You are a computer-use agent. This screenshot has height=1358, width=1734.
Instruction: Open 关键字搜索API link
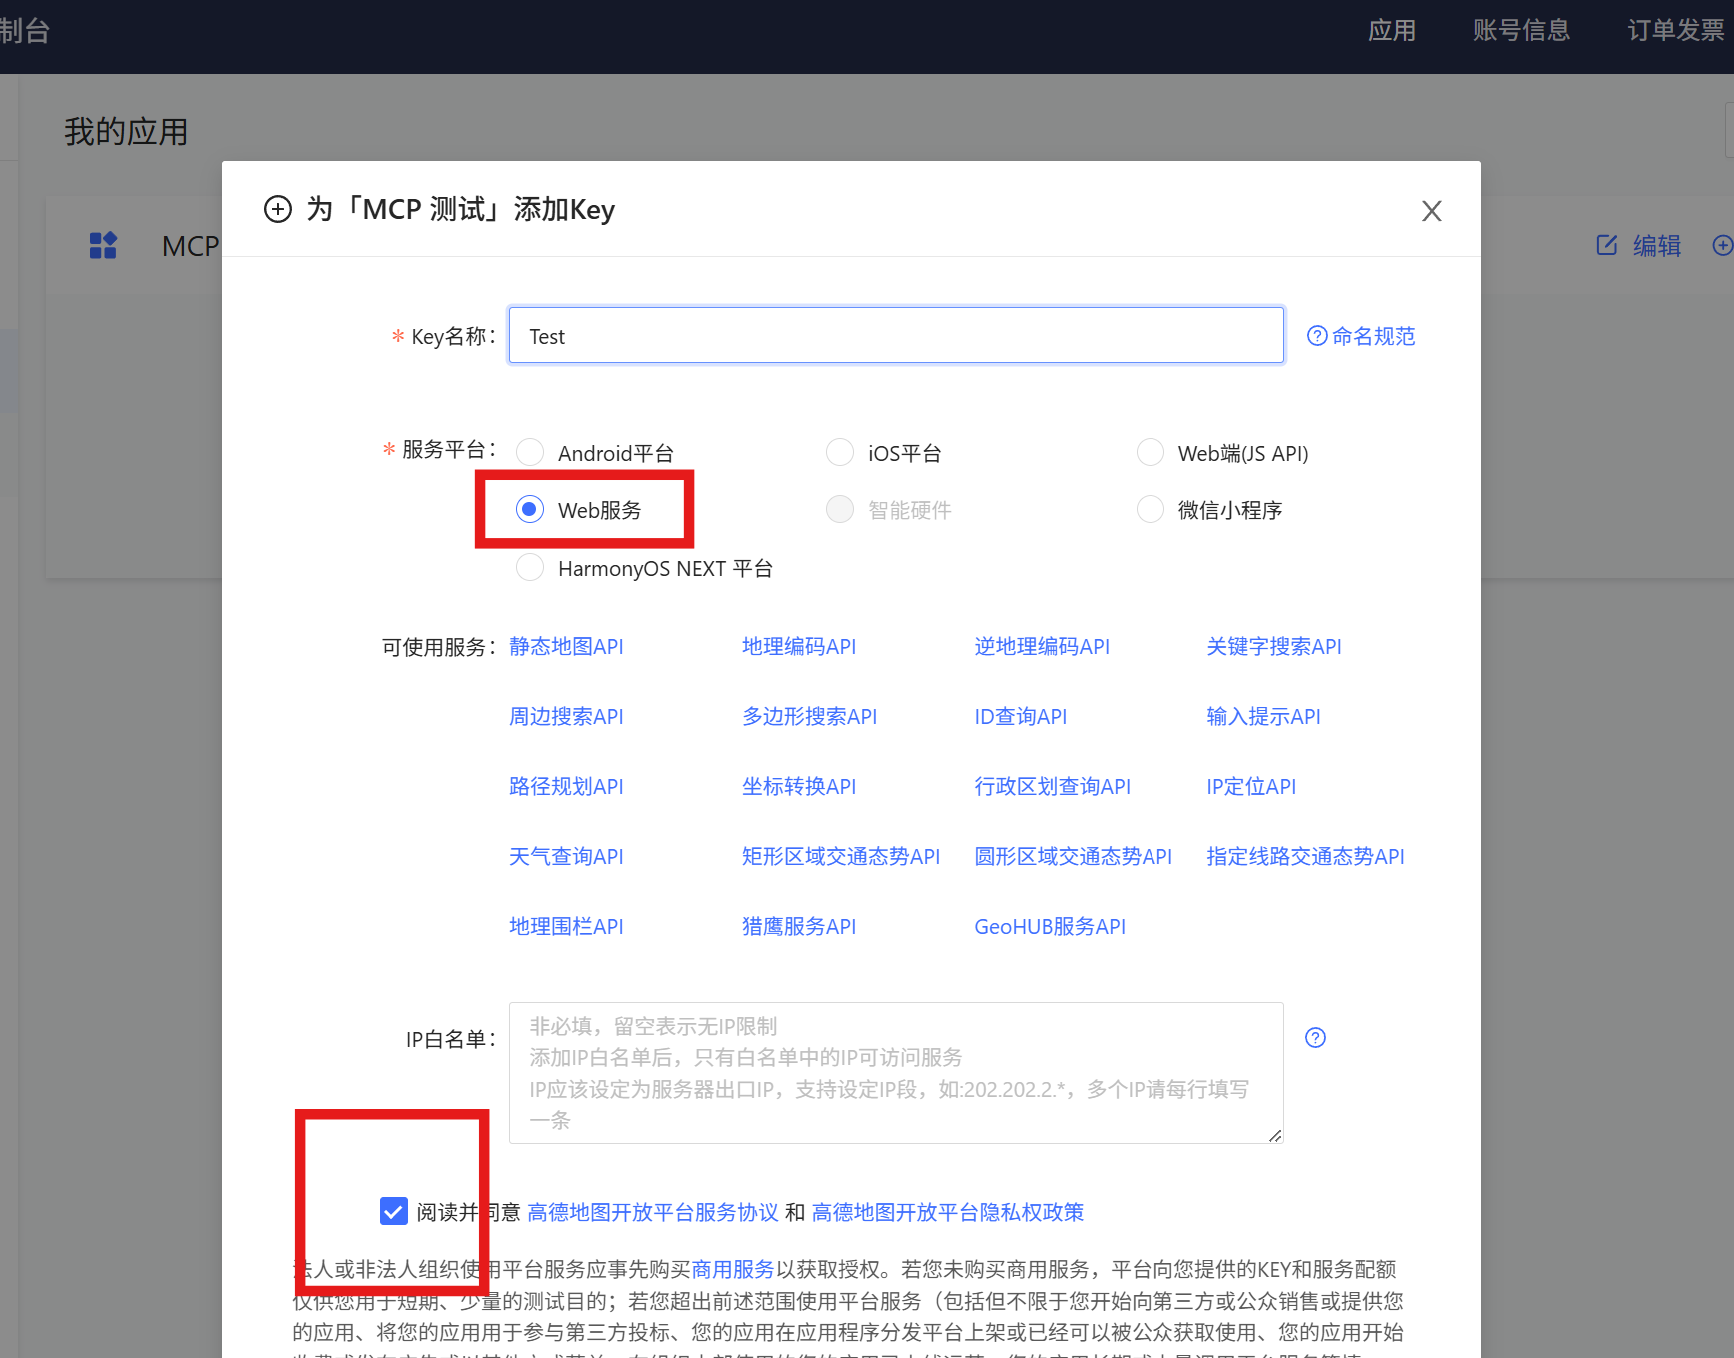pos(1274,647)
